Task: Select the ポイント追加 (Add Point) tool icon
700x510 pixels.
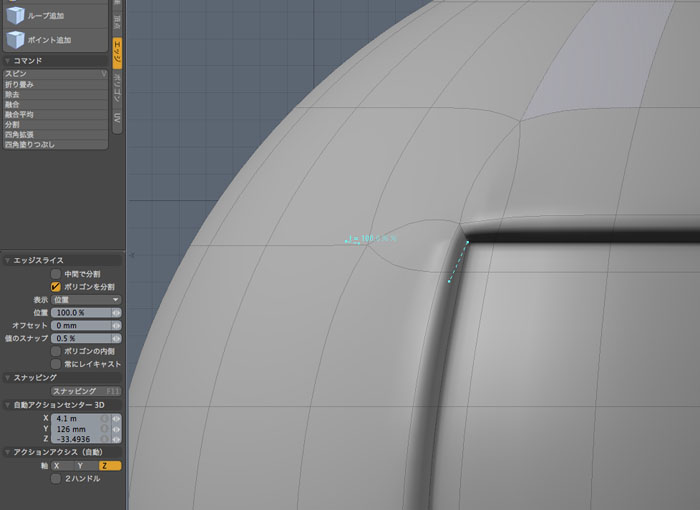Action: [18, 39]
